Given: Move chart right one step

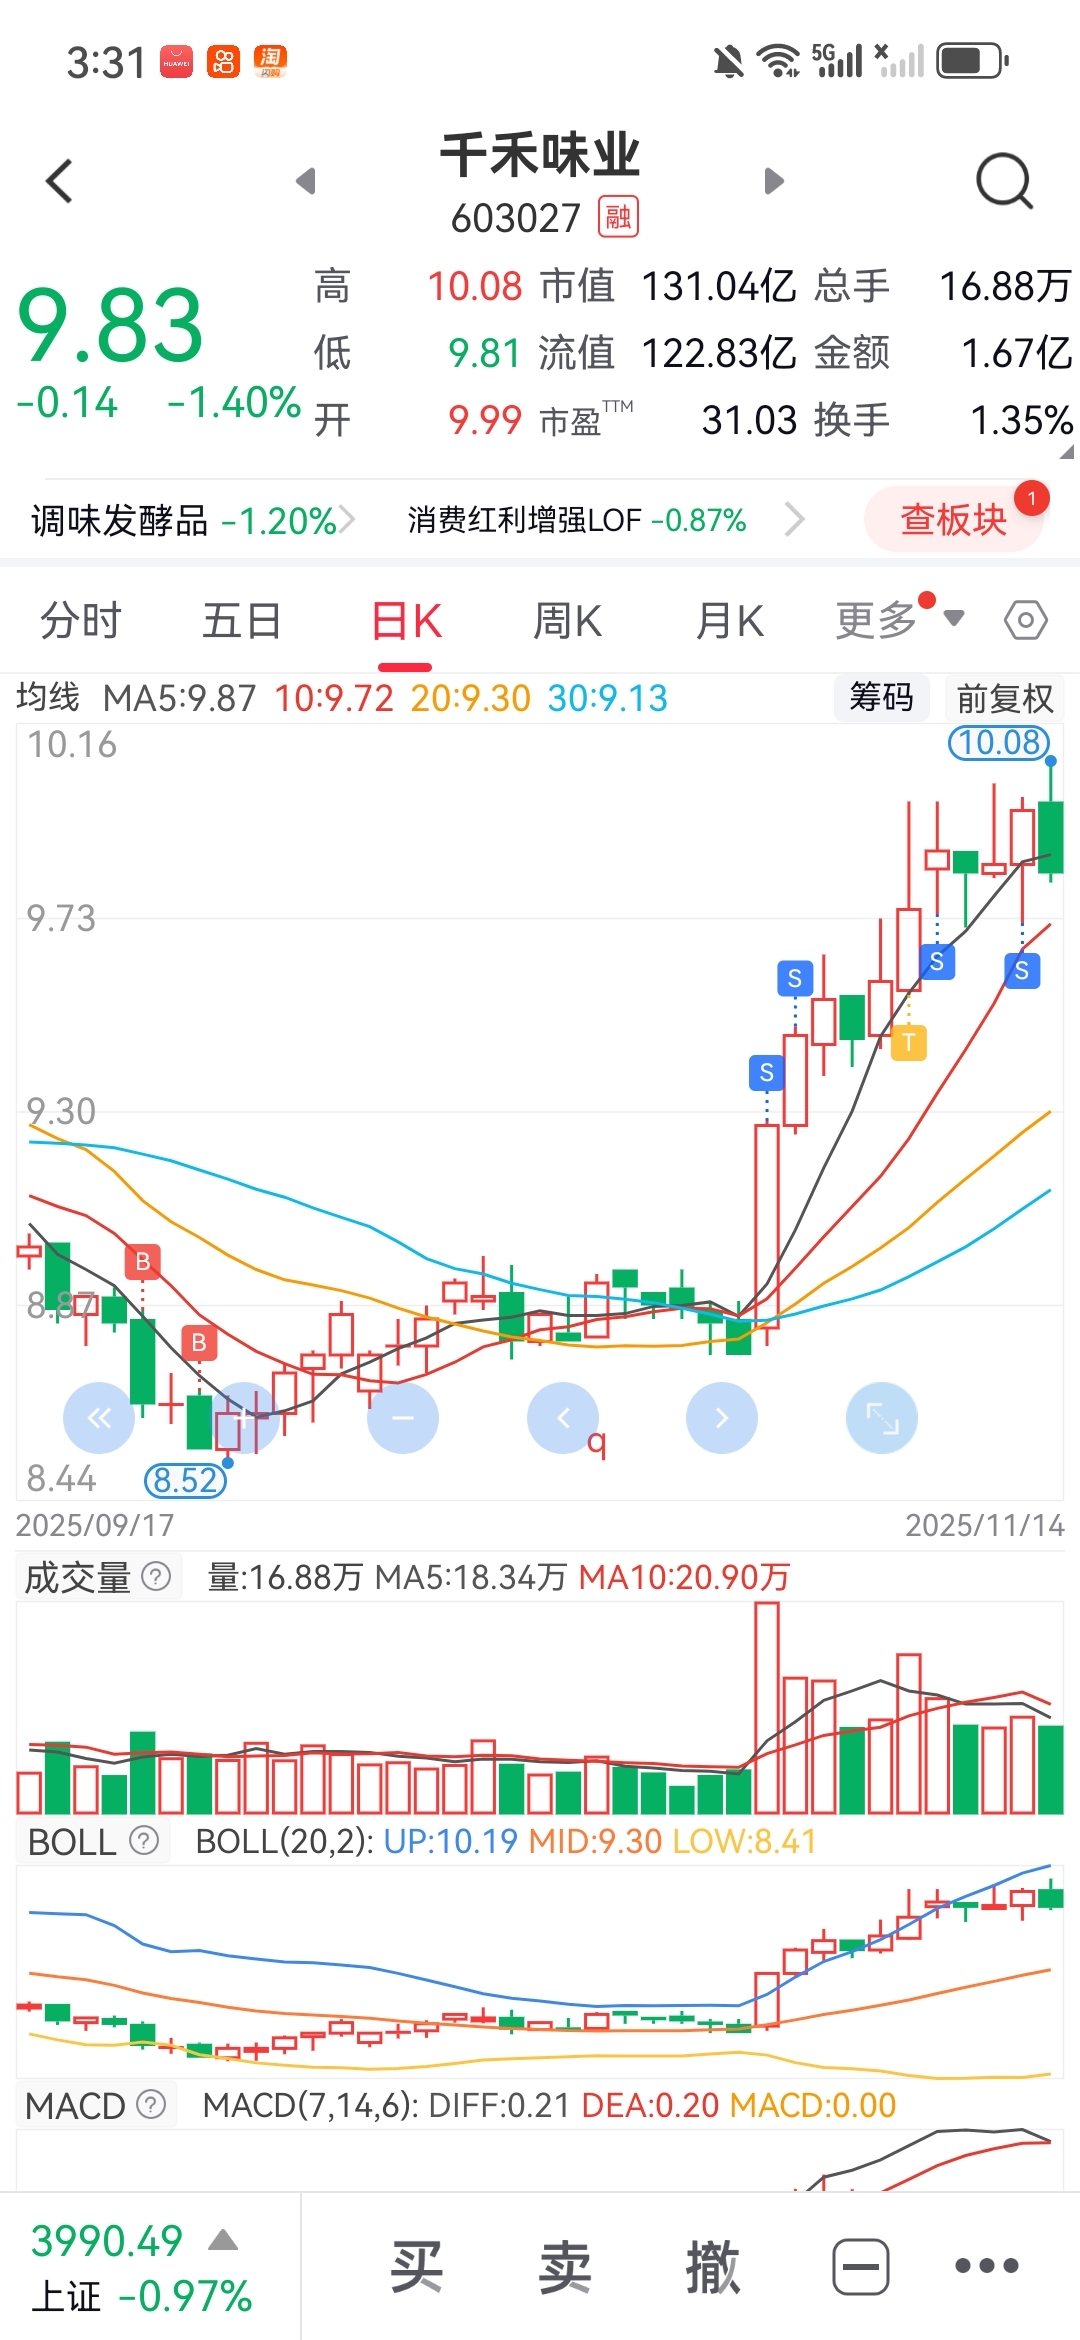Looking at the screenshot, I should 722,1418.
